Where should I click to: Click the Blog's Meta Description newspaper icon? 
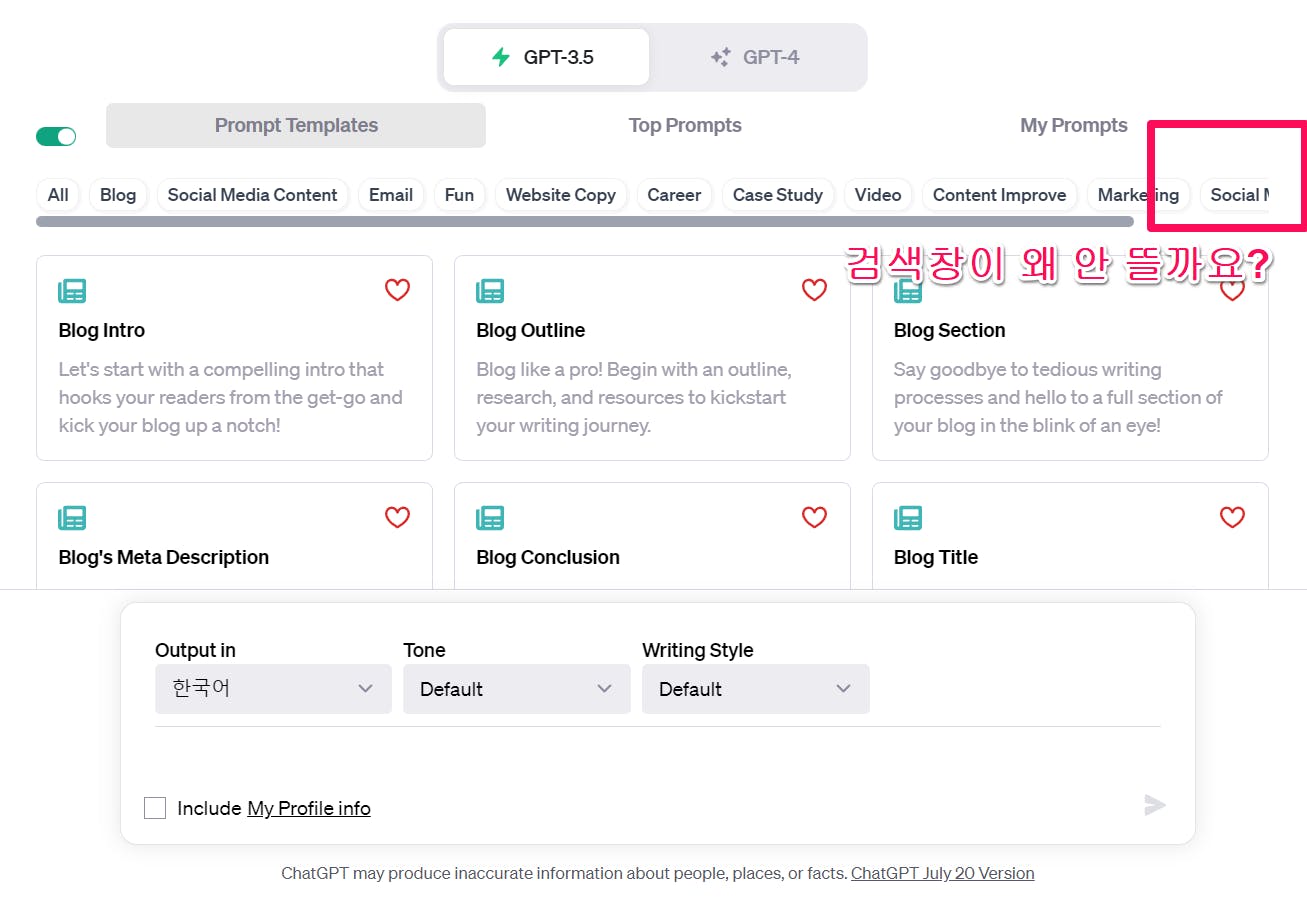point(72,518)
